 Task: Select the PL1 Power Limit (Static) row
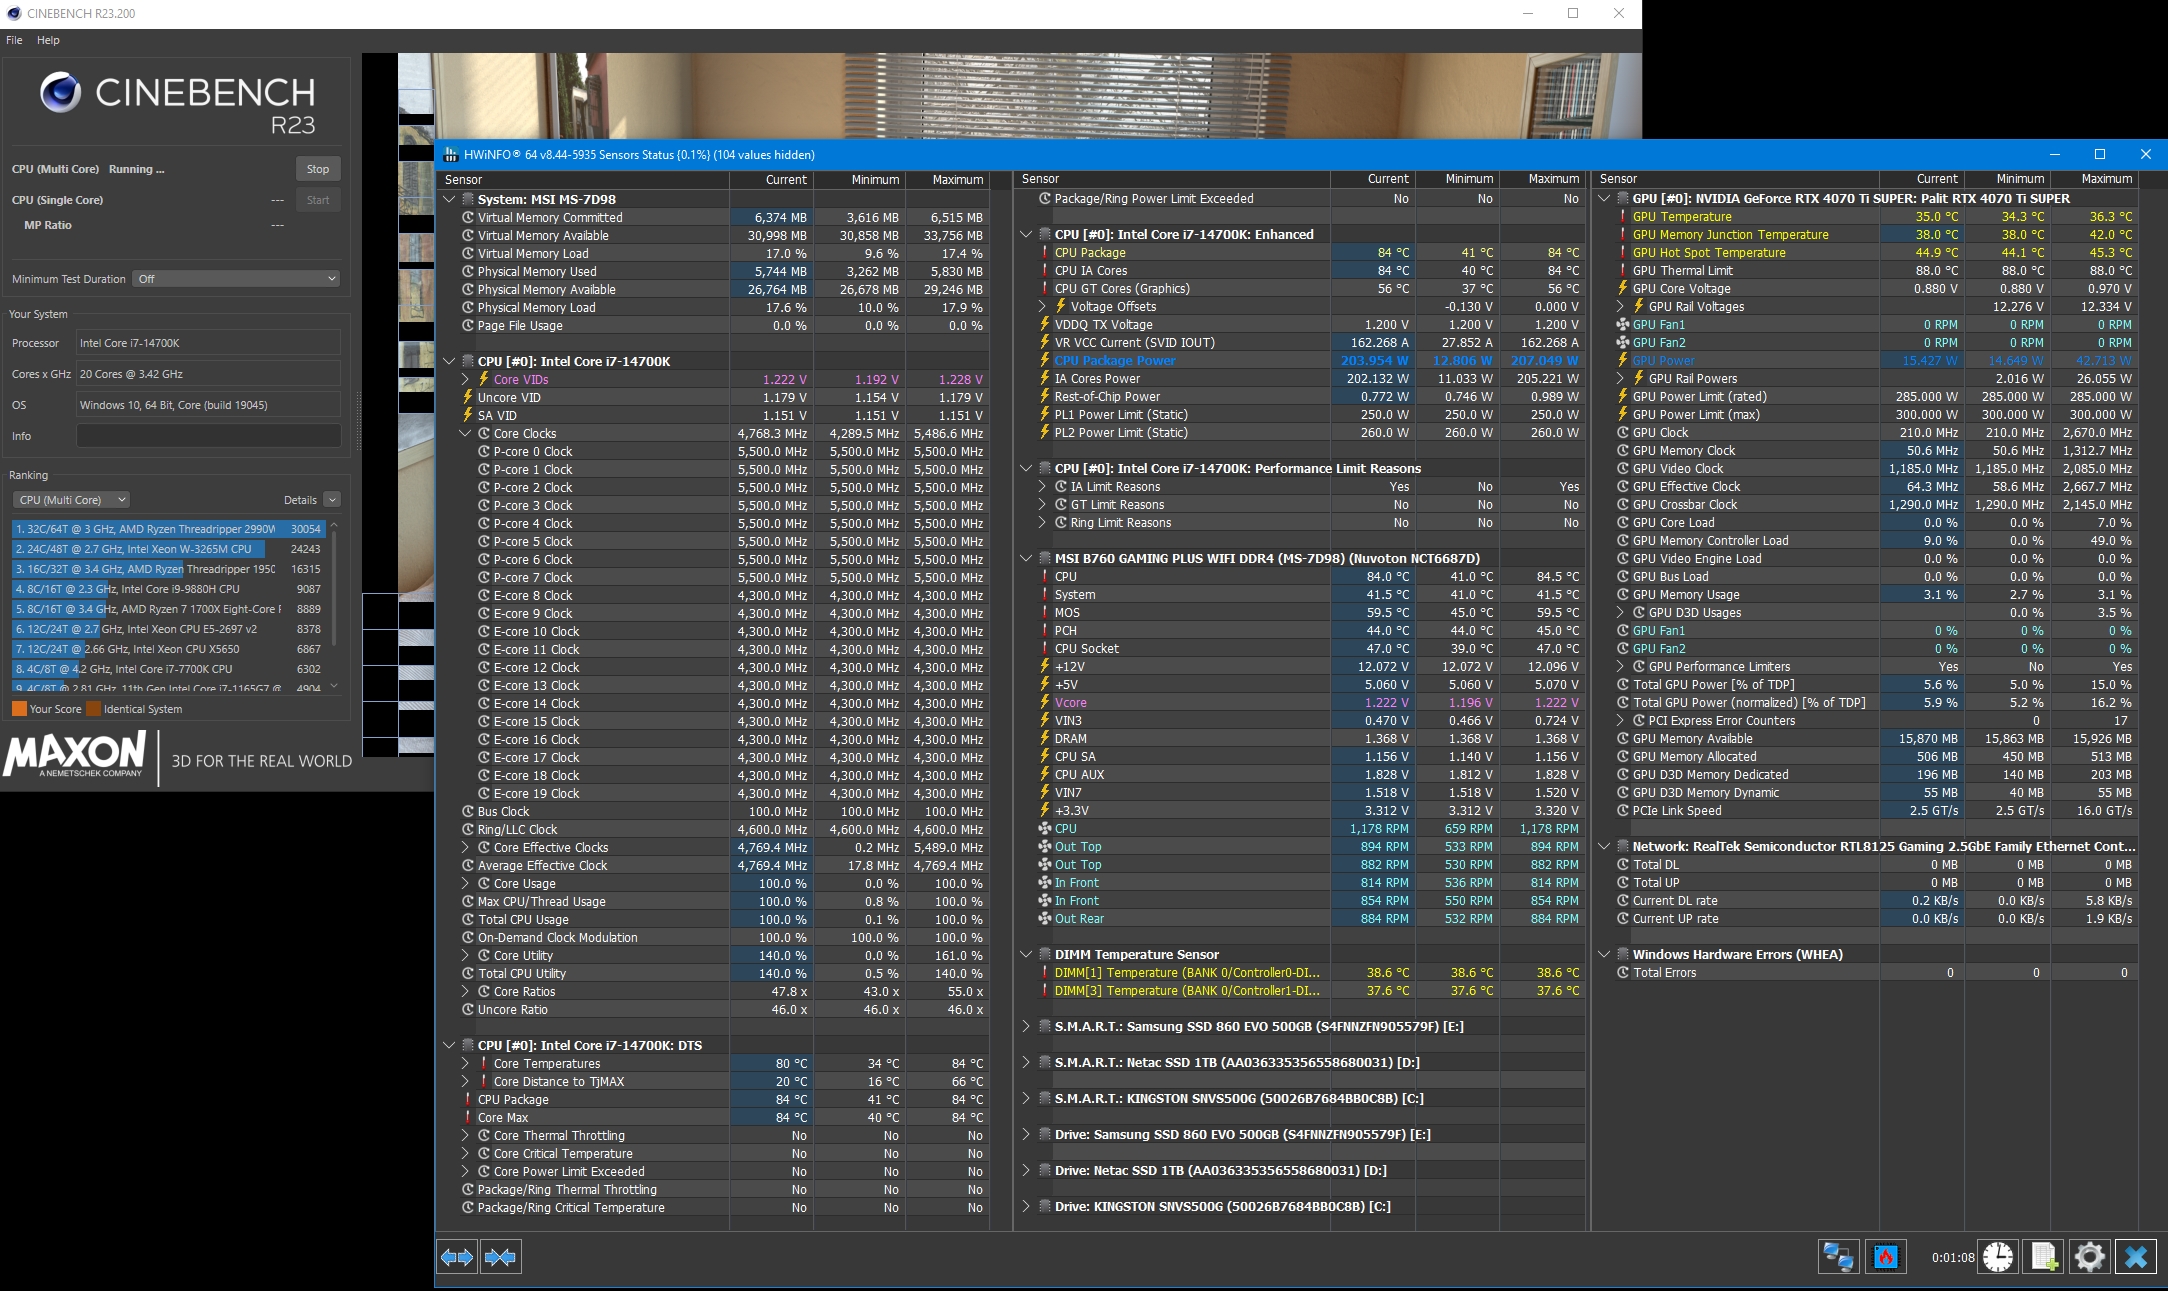(x=1310, y=415)
